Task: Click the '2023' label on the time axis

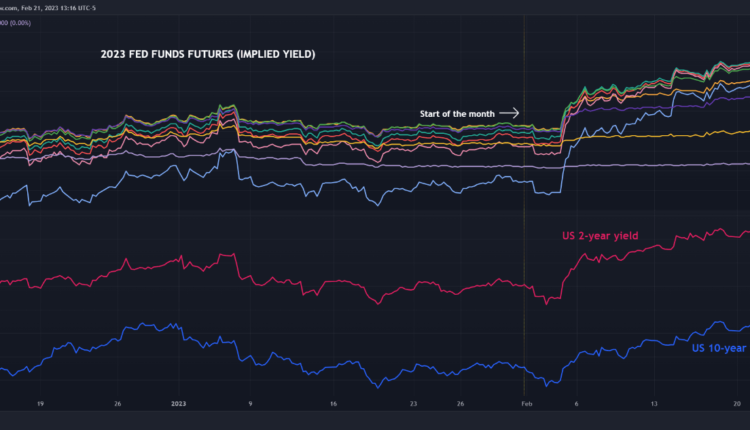Action: 176,404
